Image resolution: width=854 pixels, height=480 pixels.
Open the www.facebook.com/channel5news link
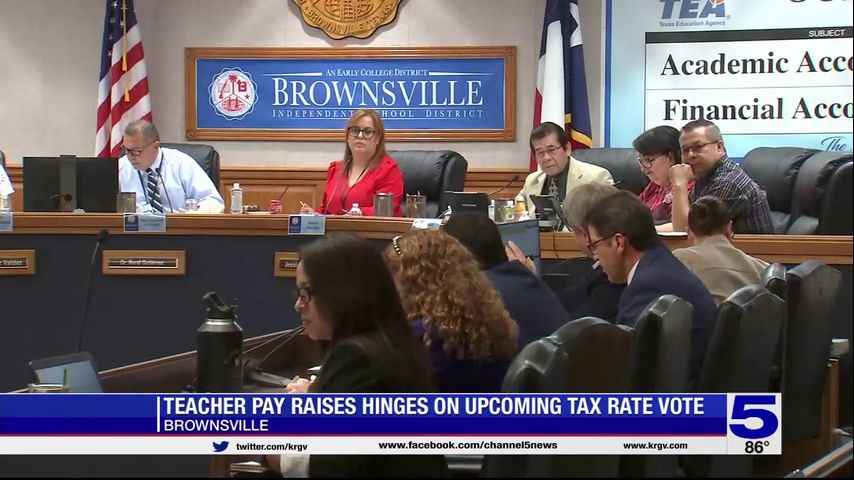[467, 446]
